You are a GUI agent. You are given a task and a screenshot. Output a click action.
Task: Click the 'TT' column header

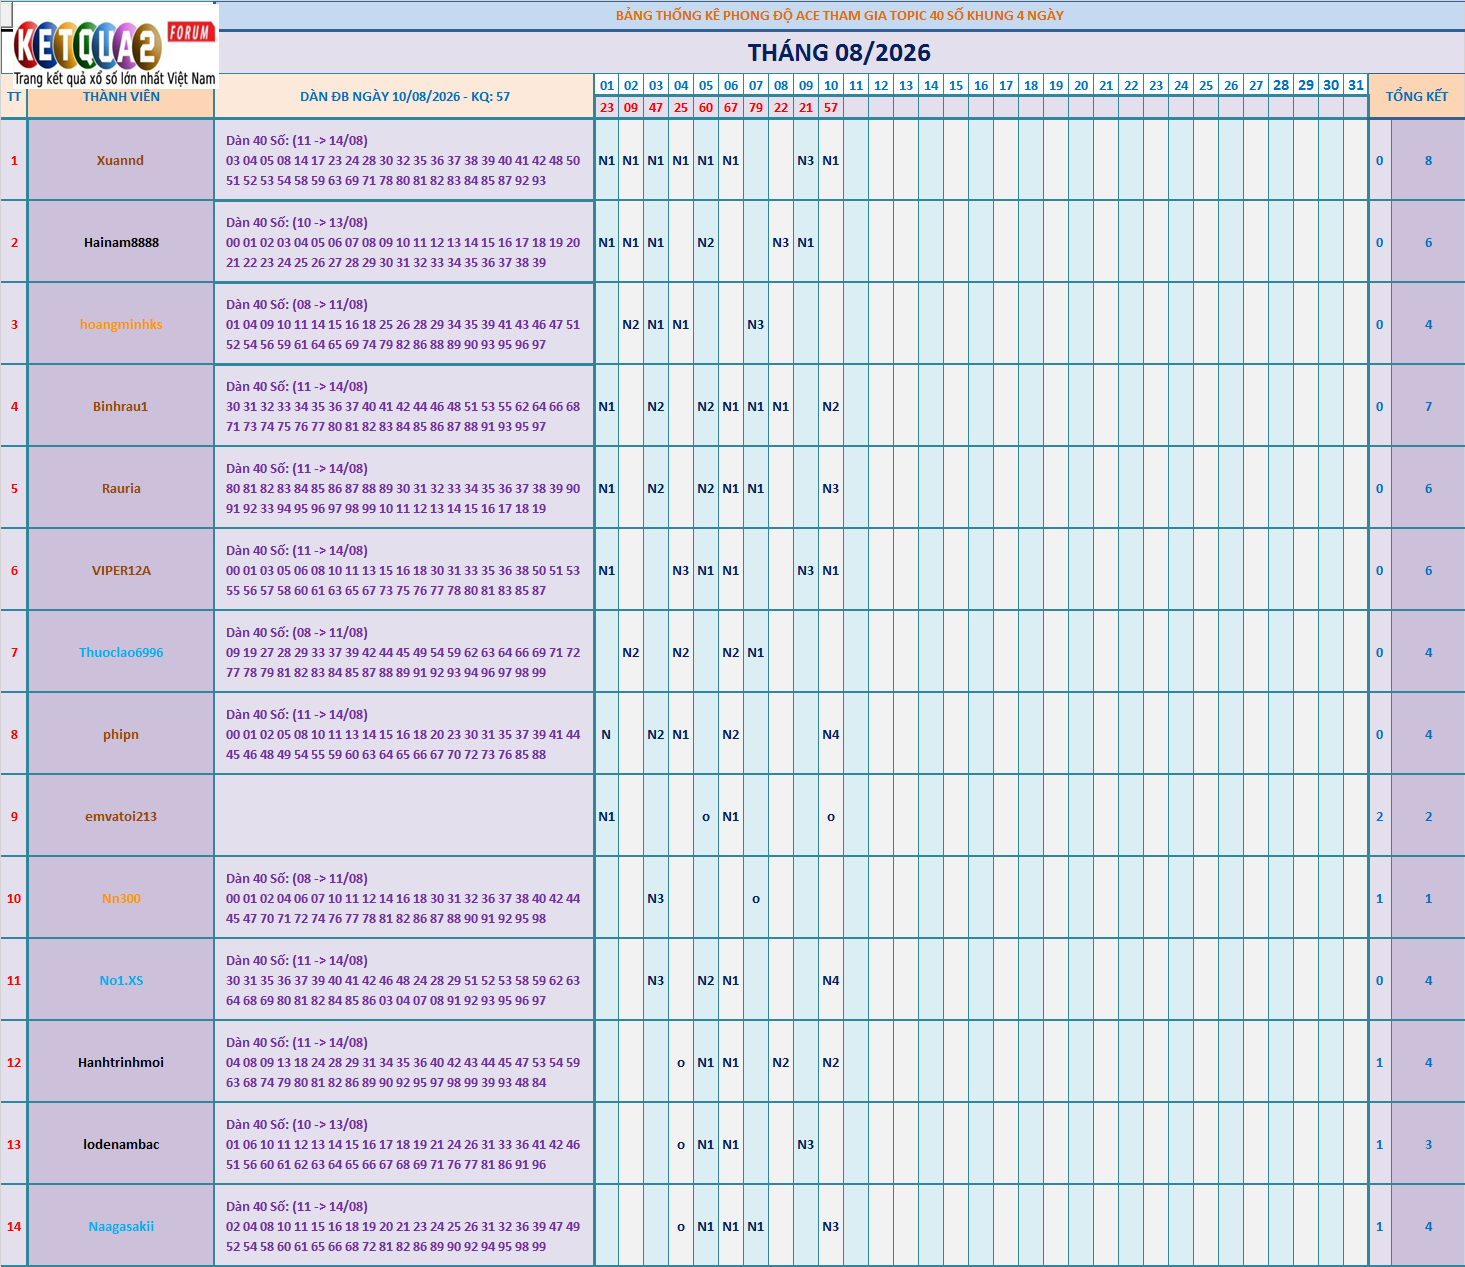click(14, 97)
